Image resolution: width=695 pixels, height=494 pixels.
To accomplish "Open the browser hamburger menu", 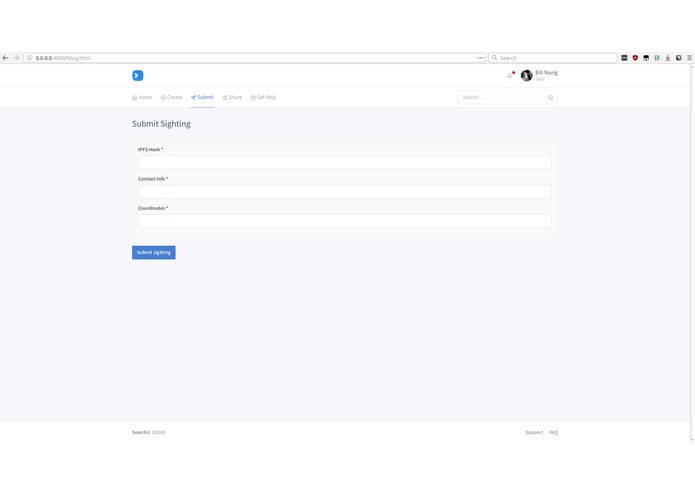I will 689,58.
